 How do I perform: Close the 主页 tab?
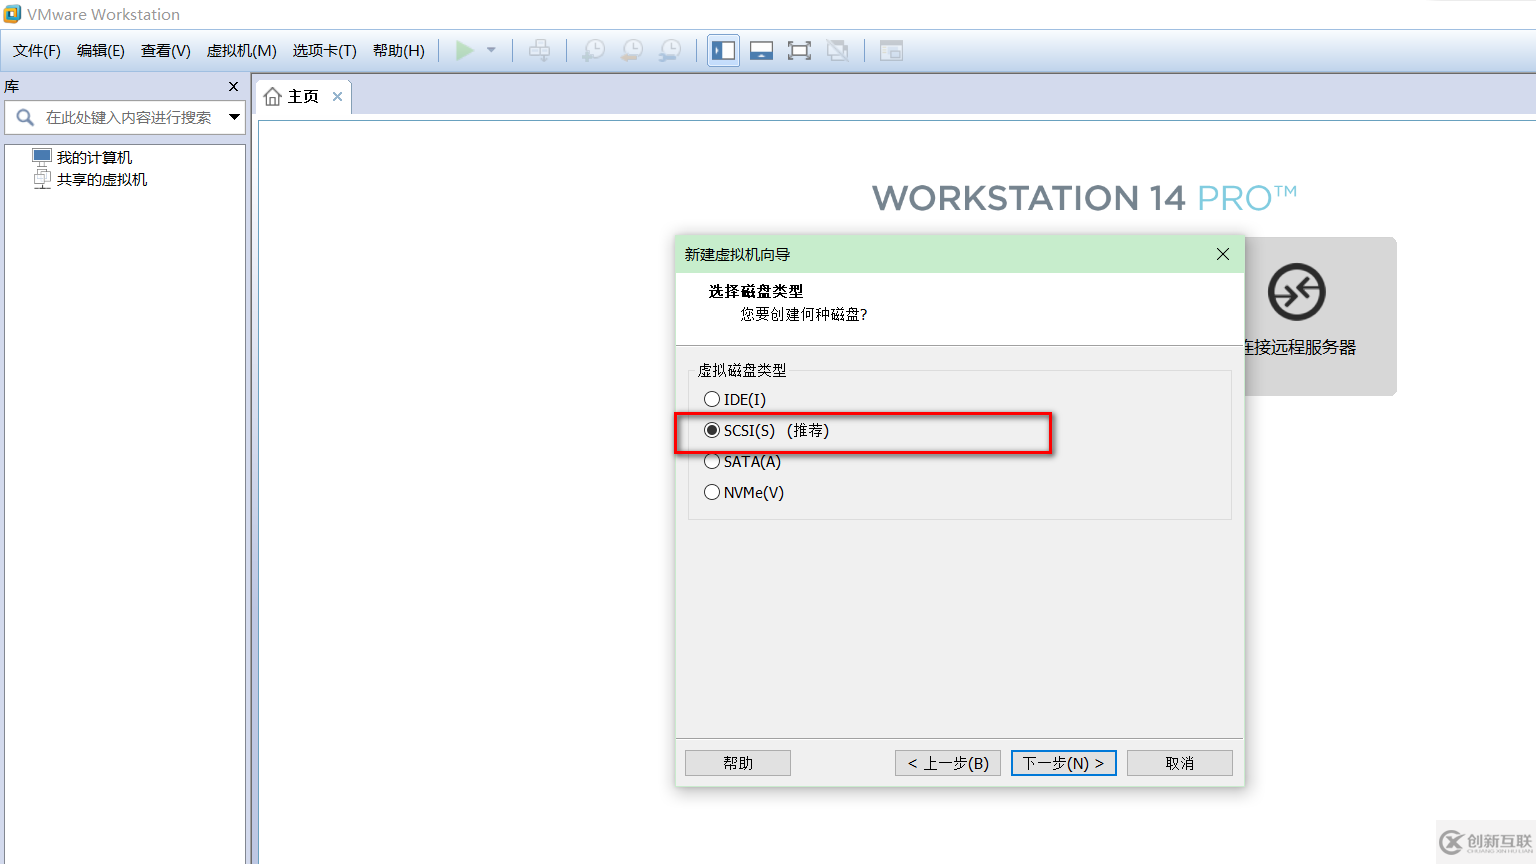click(x=337, y=97)
